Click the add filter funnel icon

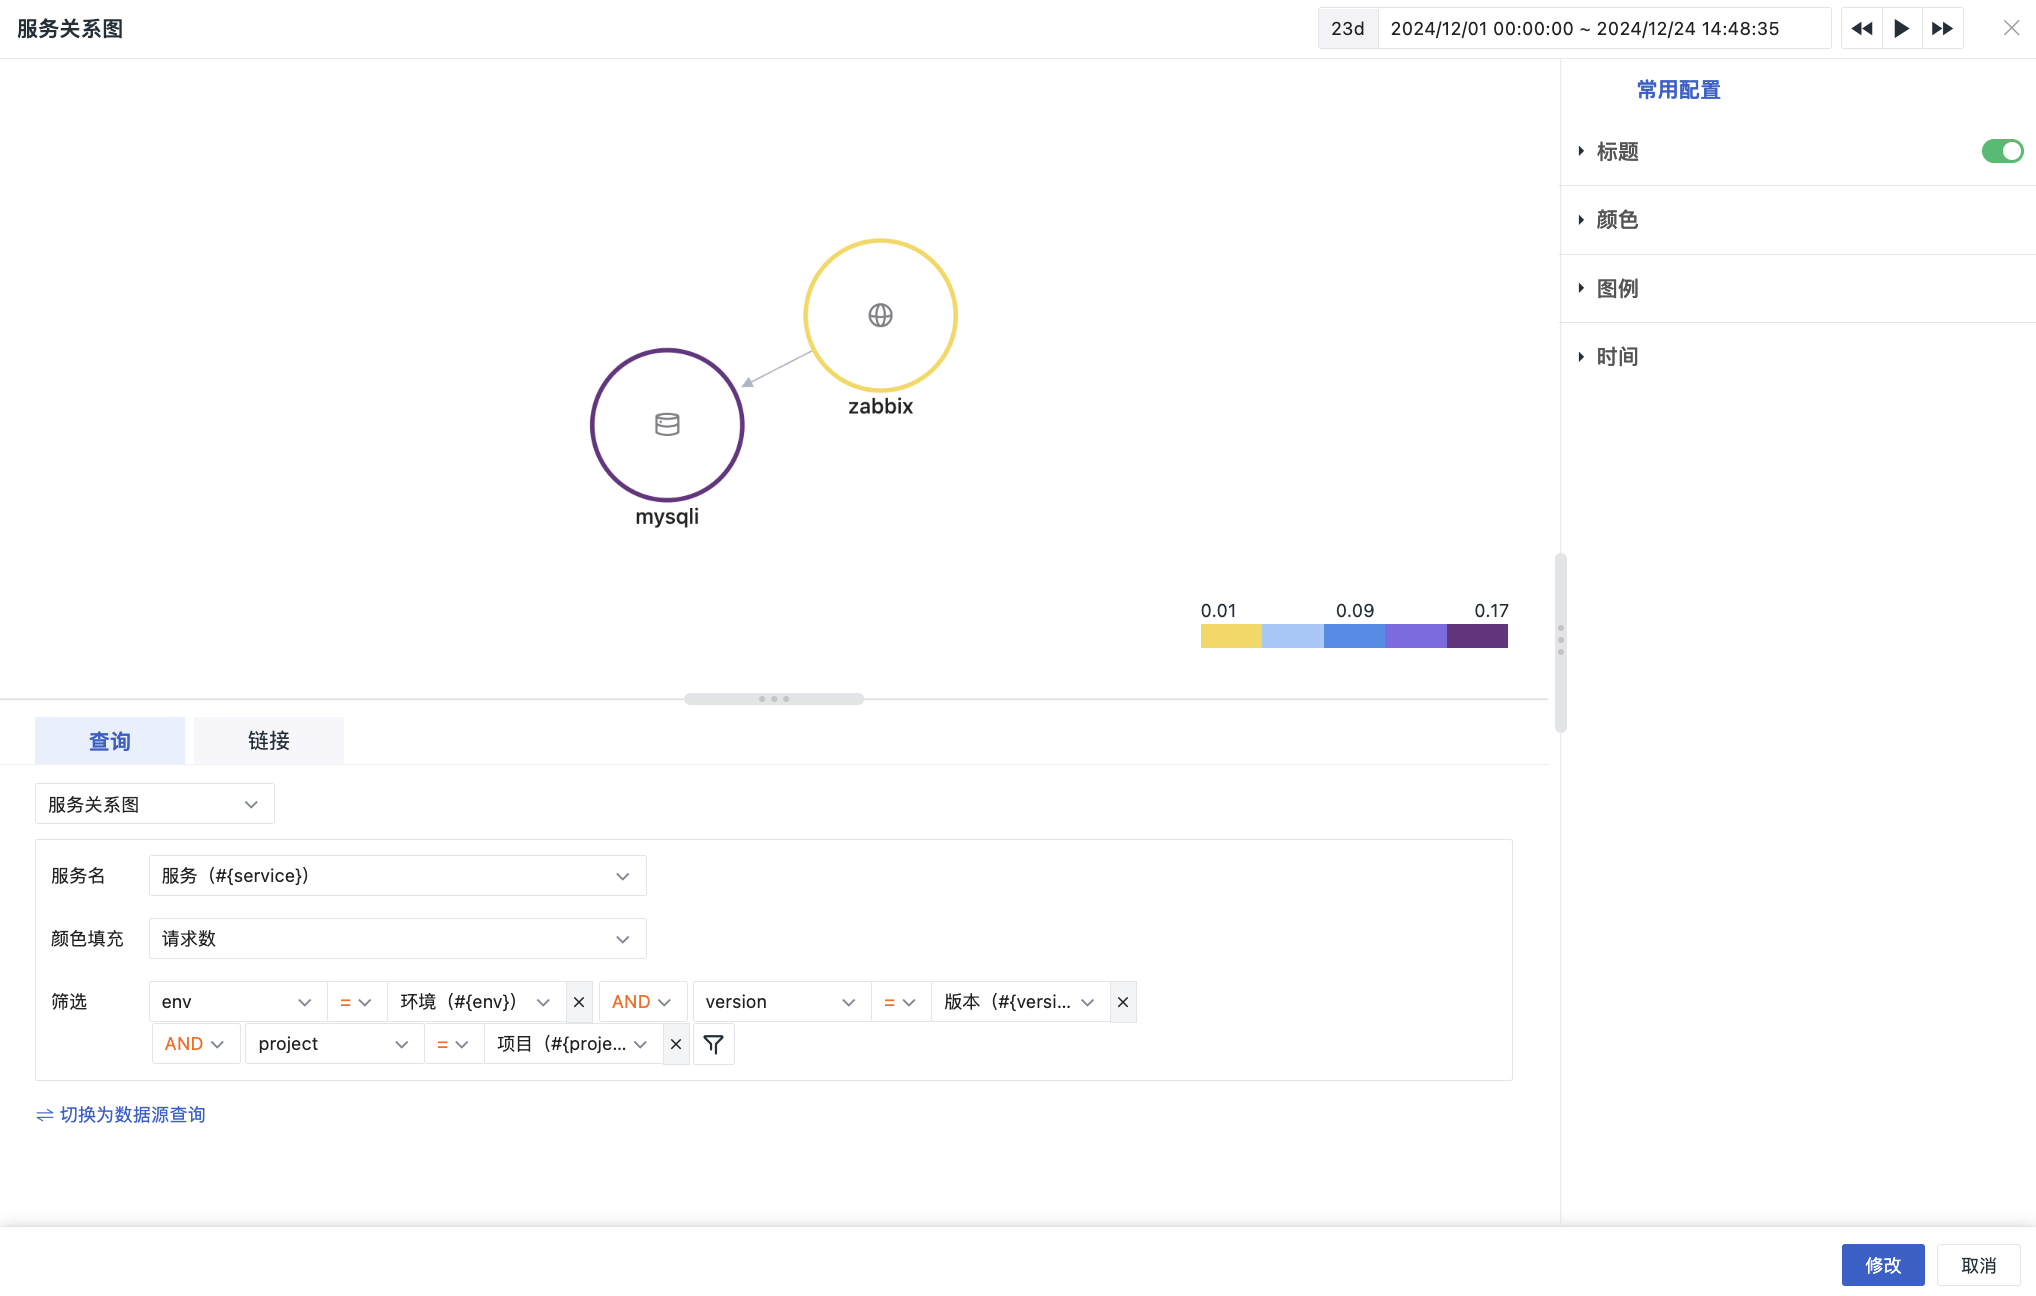click(713, 1044)
